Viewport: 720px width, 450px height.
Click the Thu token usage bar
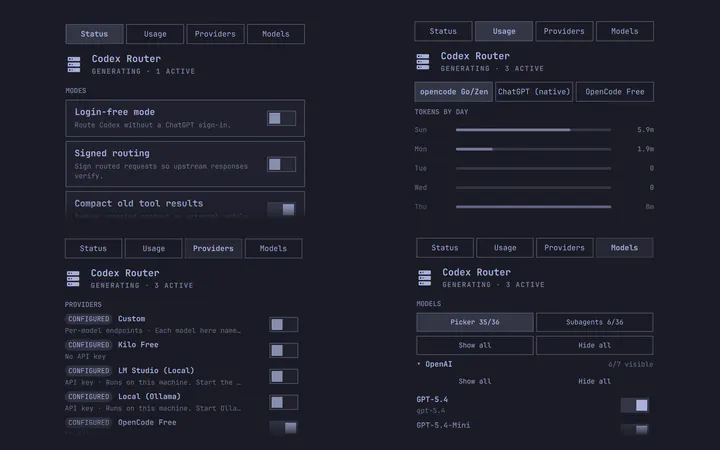click(x=533, y=207)
